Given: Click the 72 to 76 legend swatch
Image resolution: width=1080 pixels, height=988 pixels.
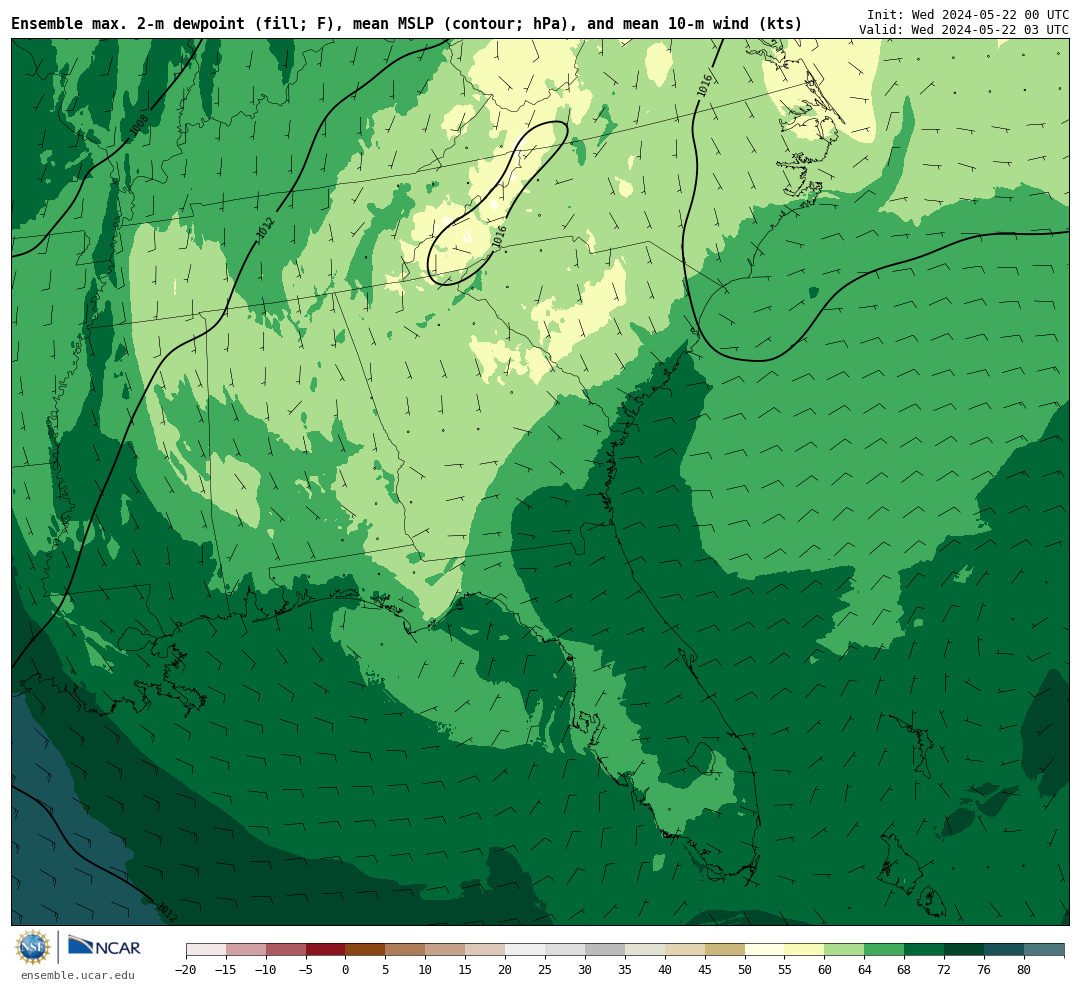Looking at the screenshot, I should (x=964, y=950).
